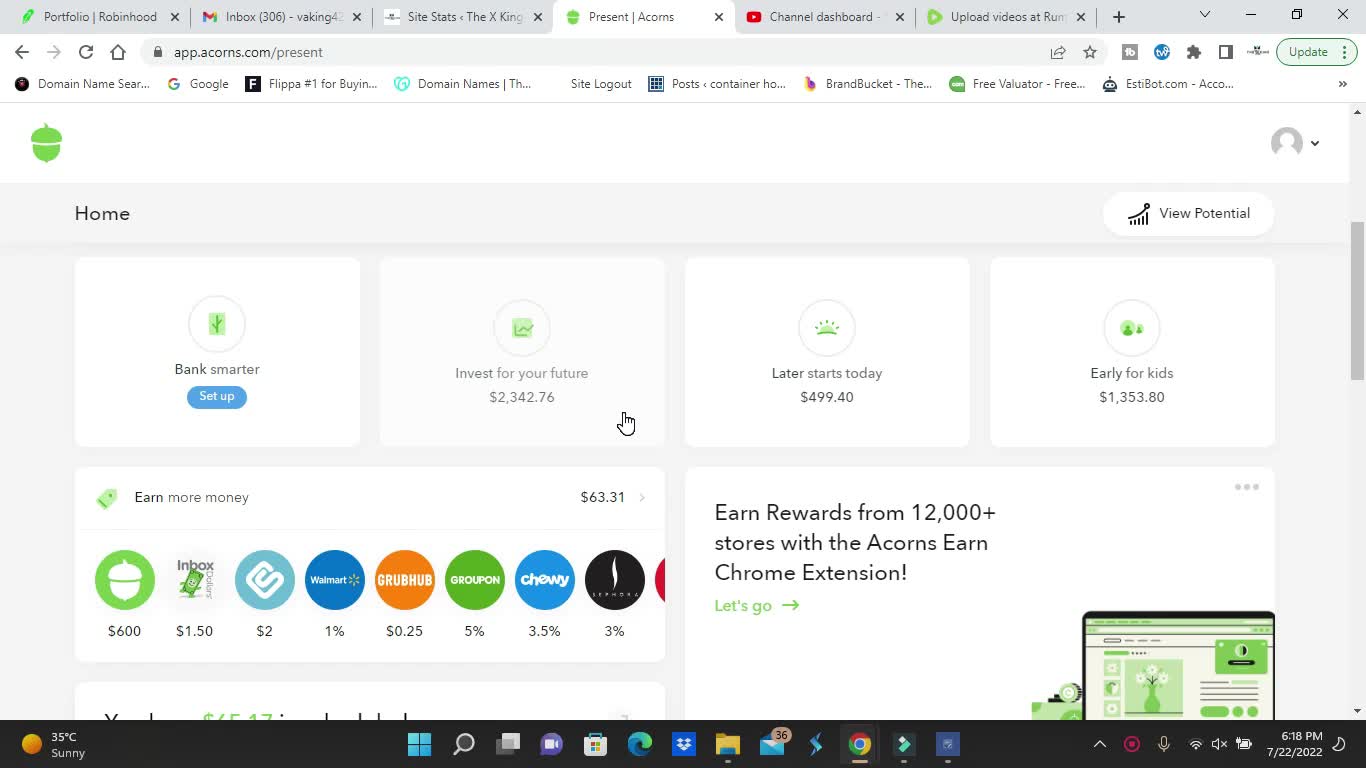Image resolution: width=1366 pixels, height=768 pixels.
Task: Share this page icon in address bar
Action: click(1058, 52)
